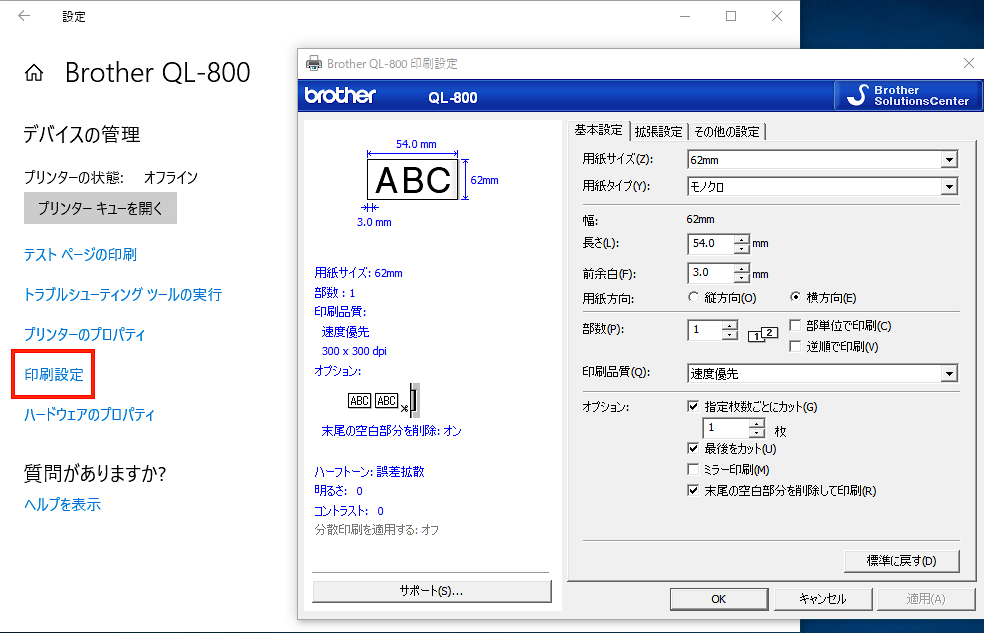The width and height of the screenshot is (984, 633).
Task: Uncheck 最後をカット option
Action: coord(693,449)
